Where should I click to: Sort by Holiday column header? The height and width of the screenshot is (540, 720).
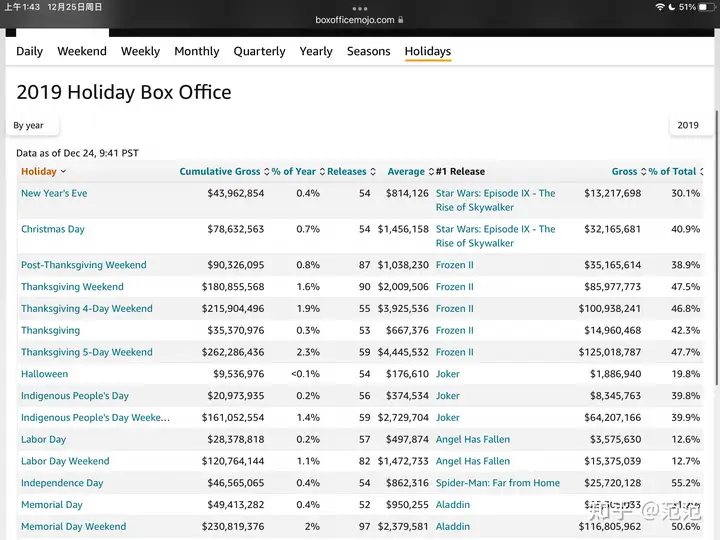click(43, 172)
